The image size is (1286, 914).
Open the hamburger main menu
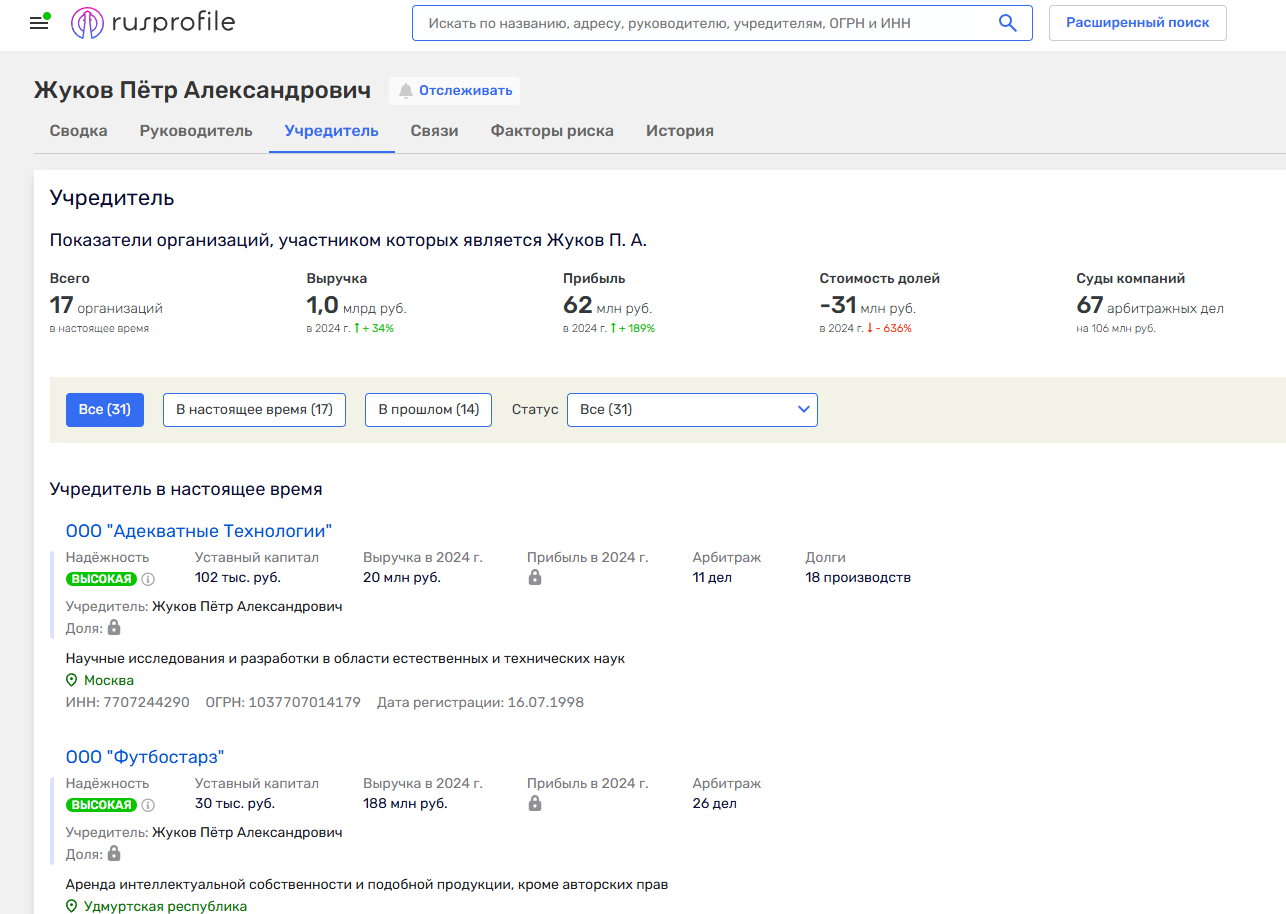pyautogui.click(x=39, y=23)
